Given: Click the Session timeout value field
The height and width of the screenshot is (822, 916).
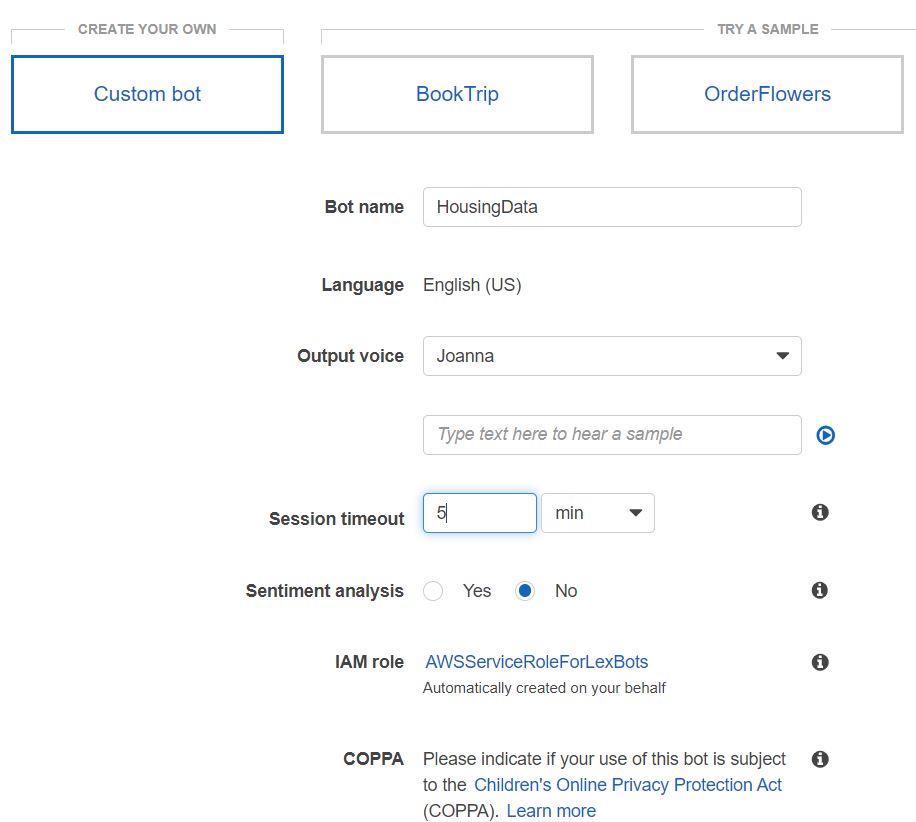Looking at the screenshot, I should pyautogui.click(x=479, y=512).
